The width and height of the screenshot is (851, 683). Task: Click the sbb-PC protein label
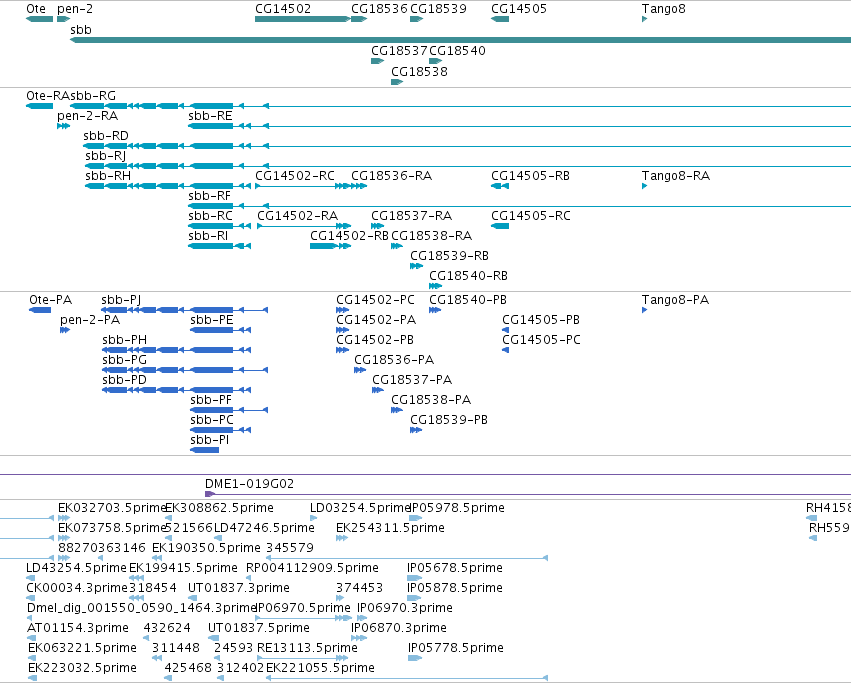click(x=212, y=420)
